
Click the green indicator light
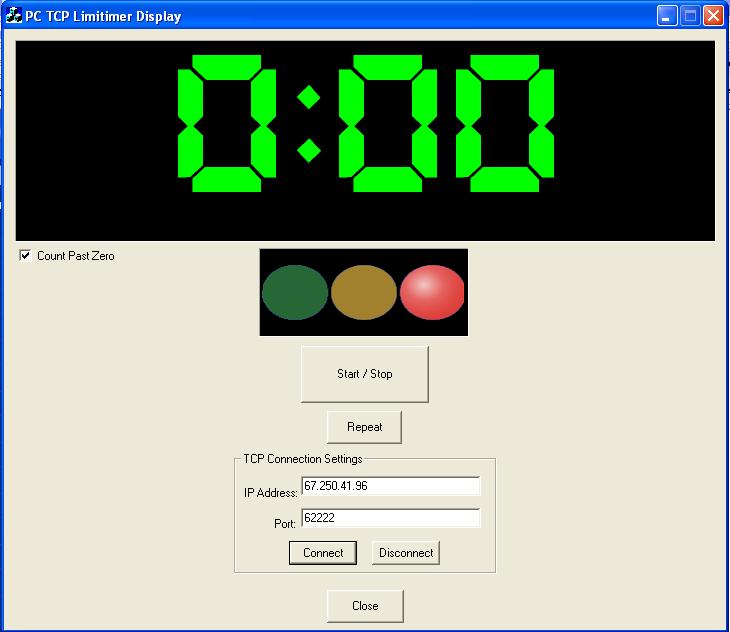pos(295,292)
